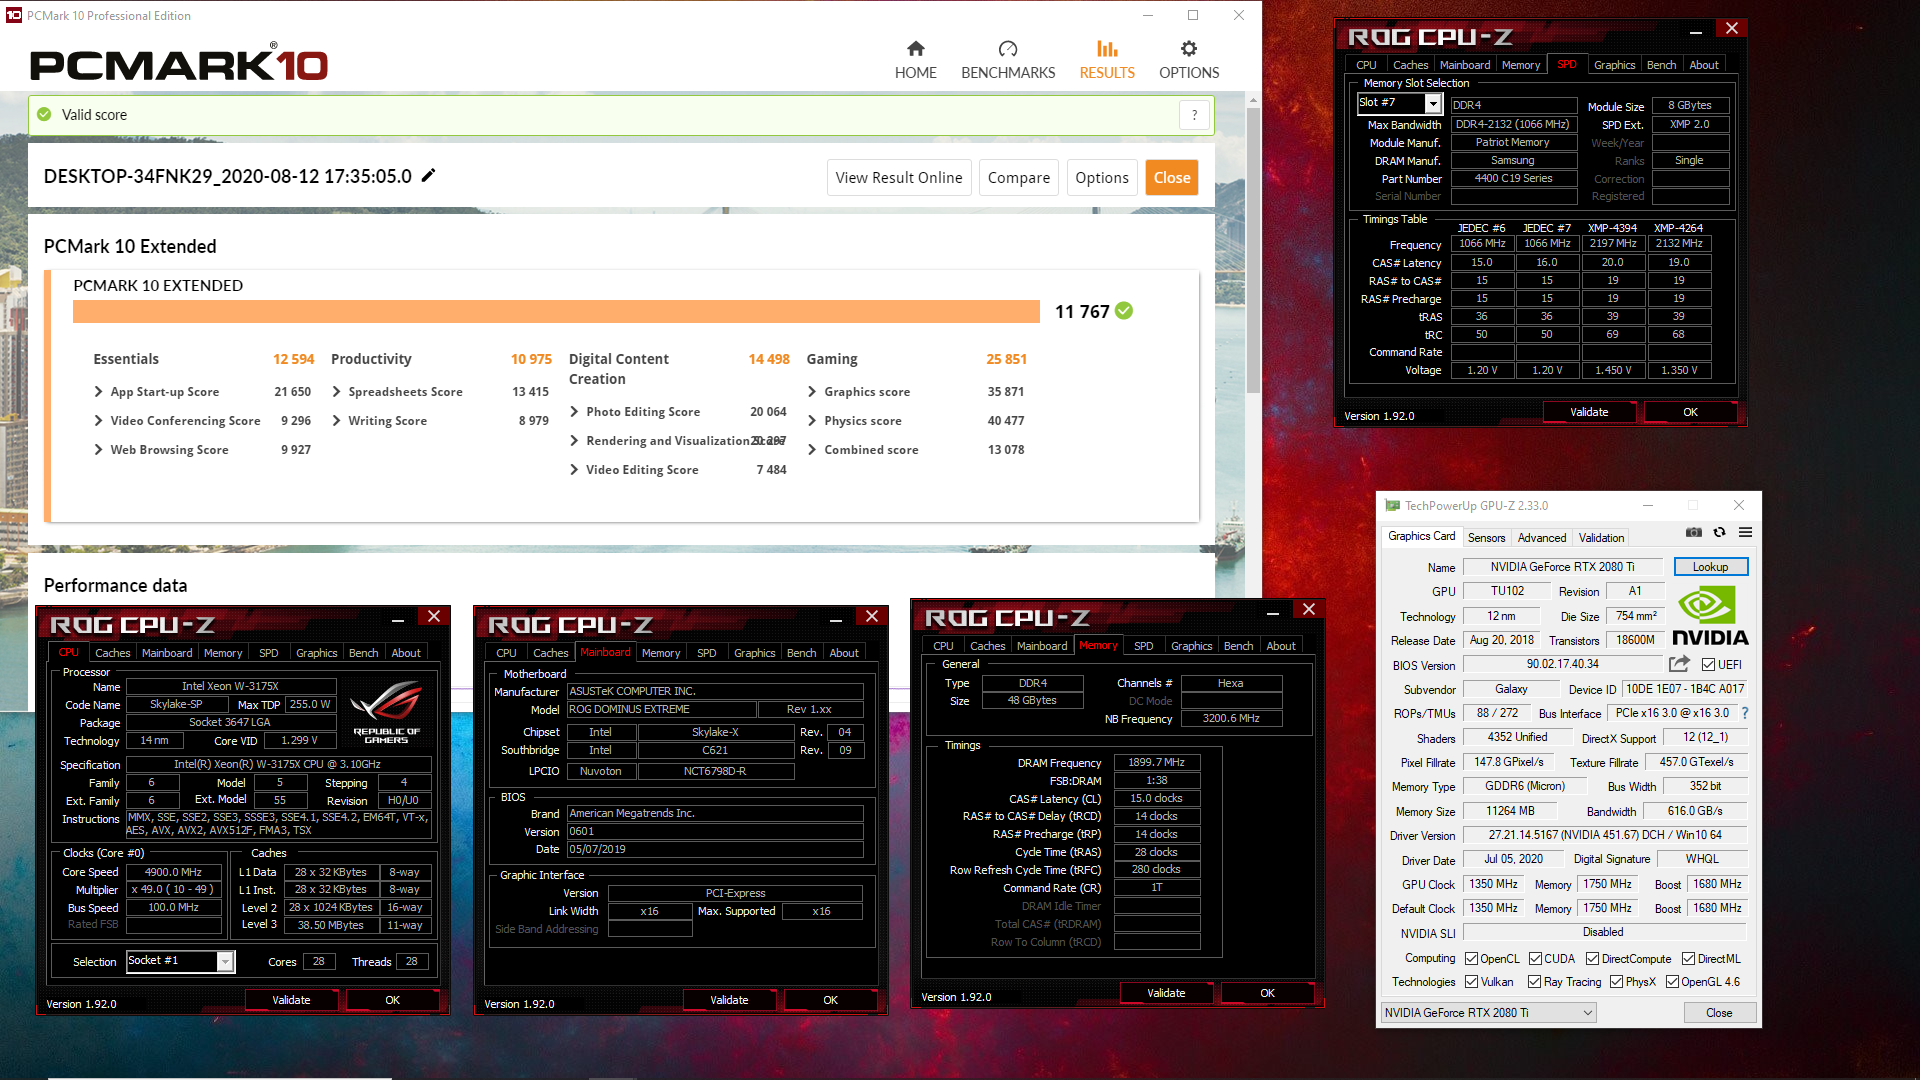1920x1080 pixels.
Task: Expand Writing Score row
Action: pyautogui.click(x=337, y=421)
